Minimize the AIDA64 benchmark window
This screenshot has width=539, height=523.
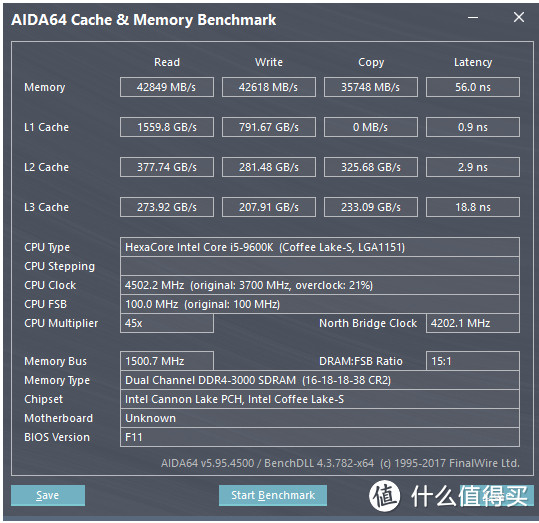pos(473,18)
